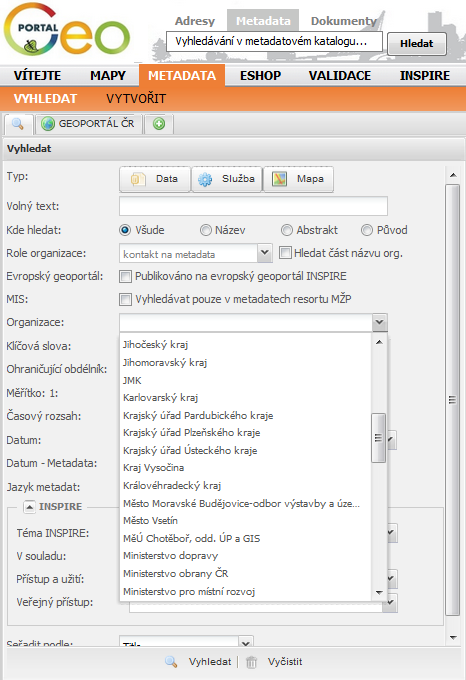Click the Volný text input field
The image size is (466, 680).
(253, 206)
